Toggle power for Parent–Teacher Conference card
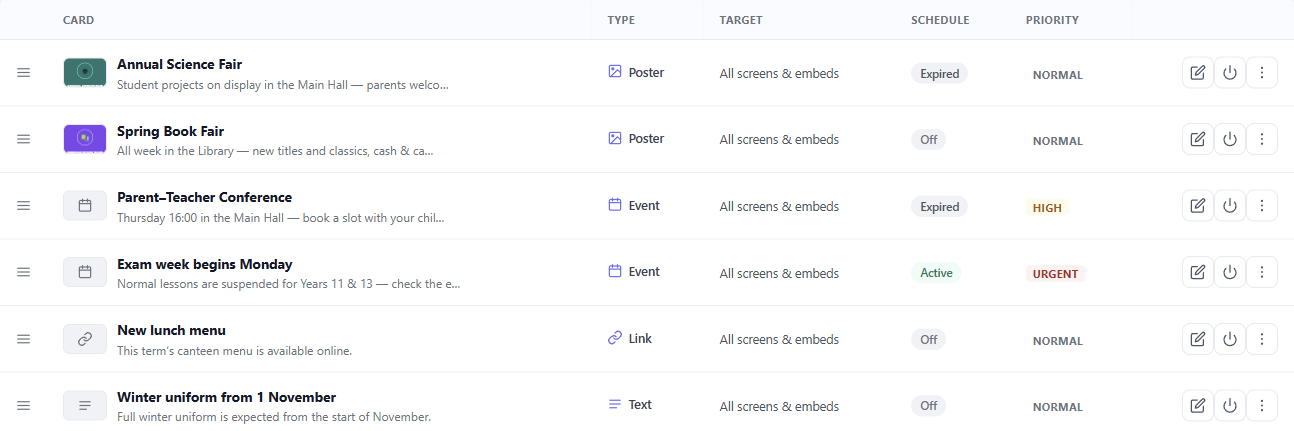This screenshot has width=1294, height=431. pyautogui.click(x=1230, y=206)
